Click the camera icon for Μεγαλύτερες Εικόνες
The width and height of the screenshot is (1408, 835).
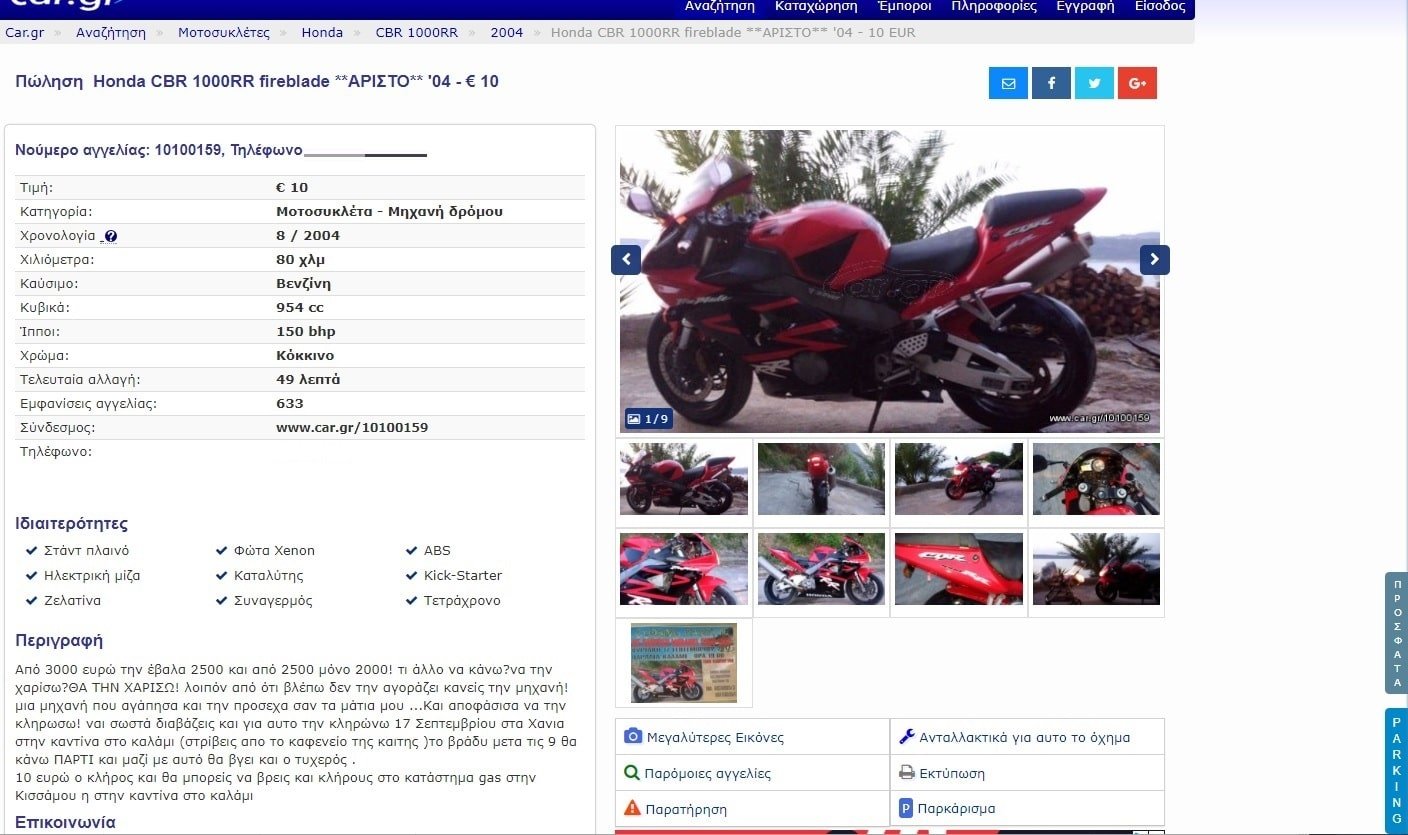pos(633,737)
